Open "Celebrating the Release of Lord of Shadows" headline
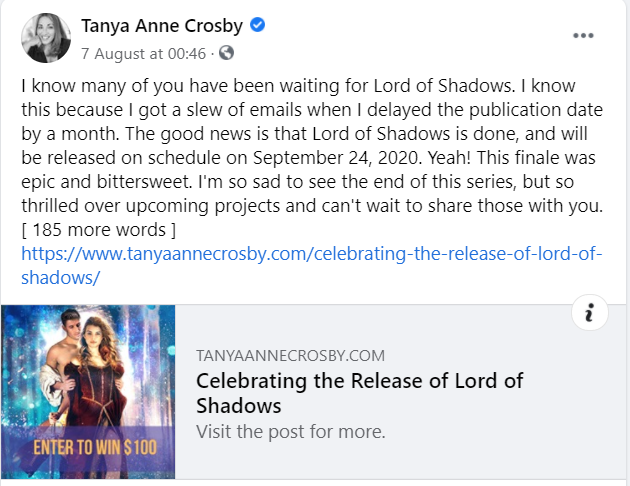The width and height of the screenshot is (630, 486). coord(360,393)
